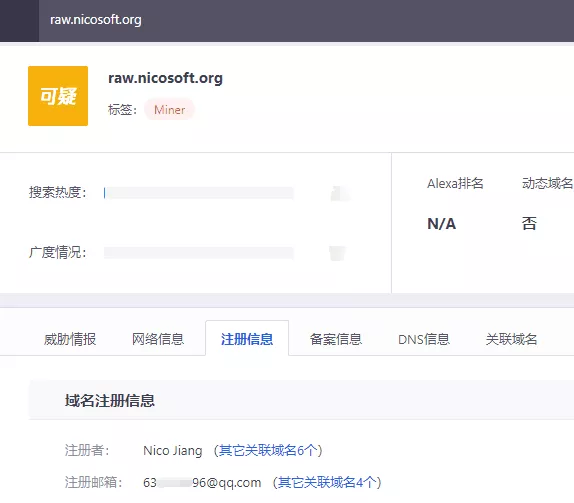Click the 搜索热度 progress bar
The image size is (574, 503).
[x=199, y=193]
